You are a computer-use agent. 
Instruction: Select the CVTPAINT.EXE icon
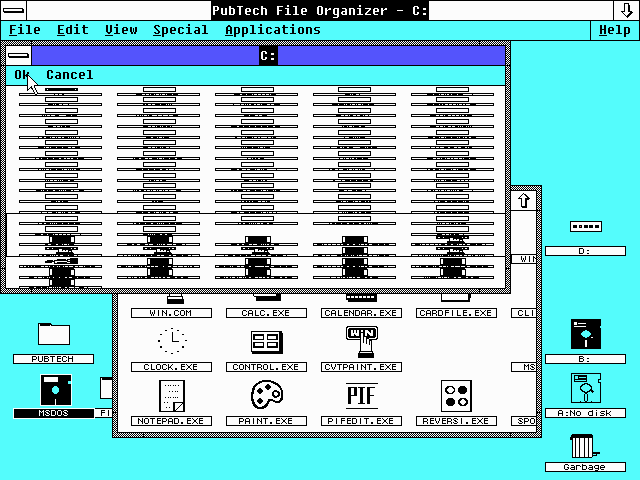click(362, 341)
